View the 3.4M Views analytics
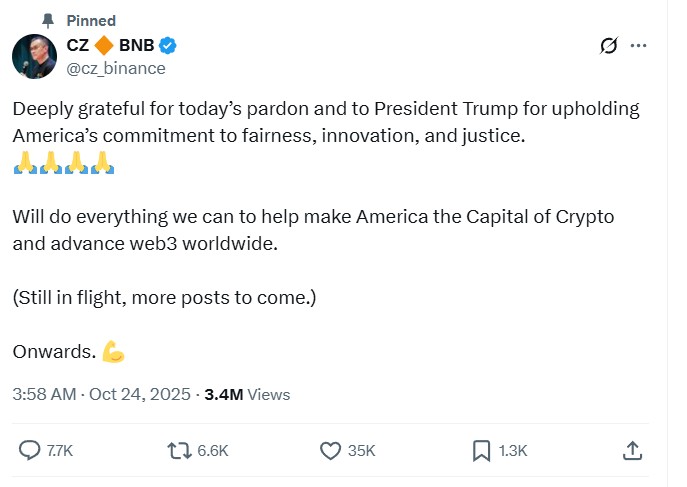Screen dimensions: 687x487 click(247, 394)
